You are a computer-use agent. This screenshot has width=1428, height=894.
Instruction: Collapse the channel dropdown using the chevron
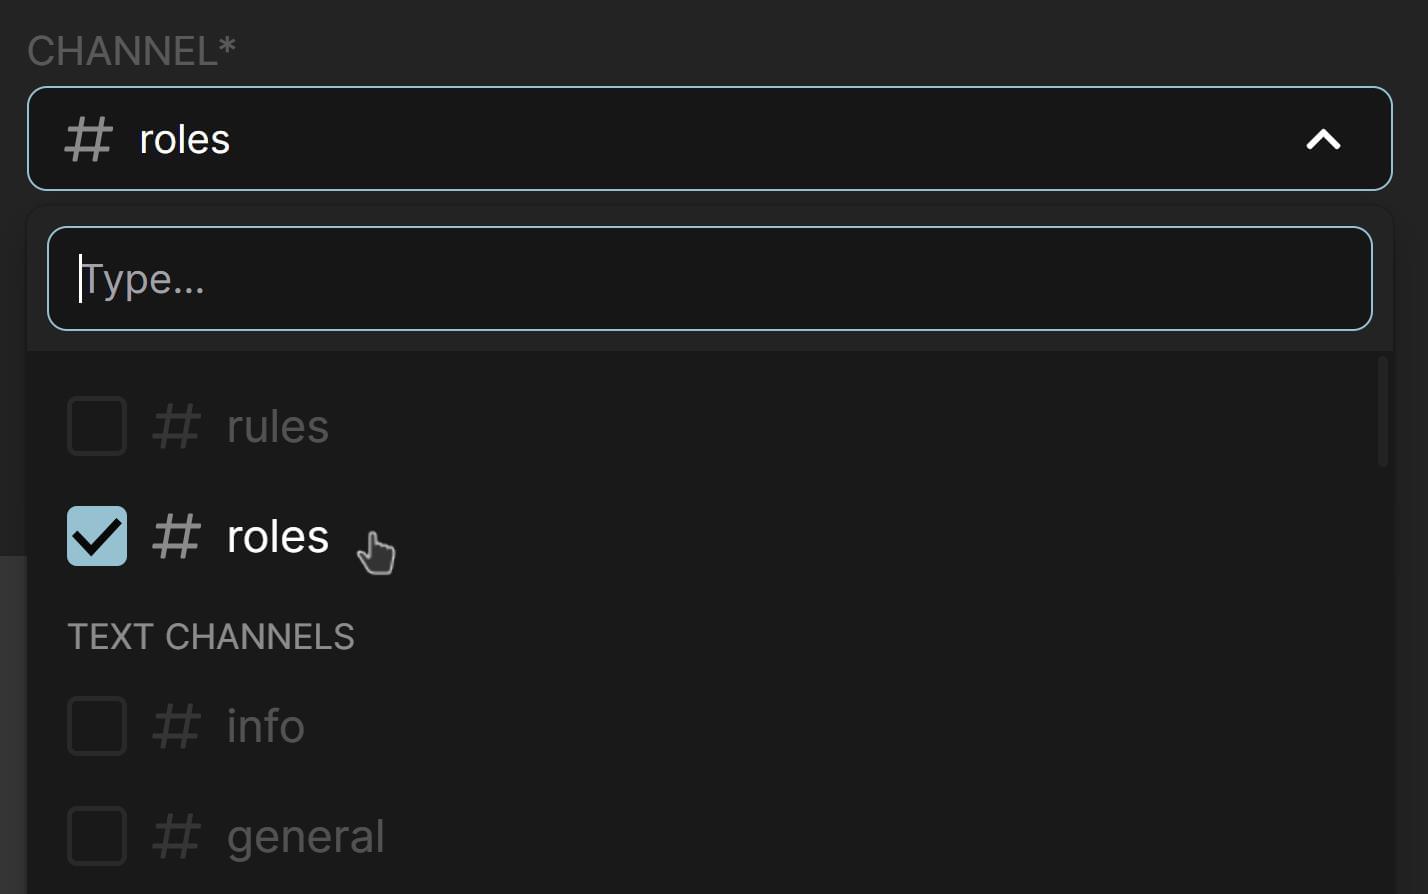tap(1322, 140)
